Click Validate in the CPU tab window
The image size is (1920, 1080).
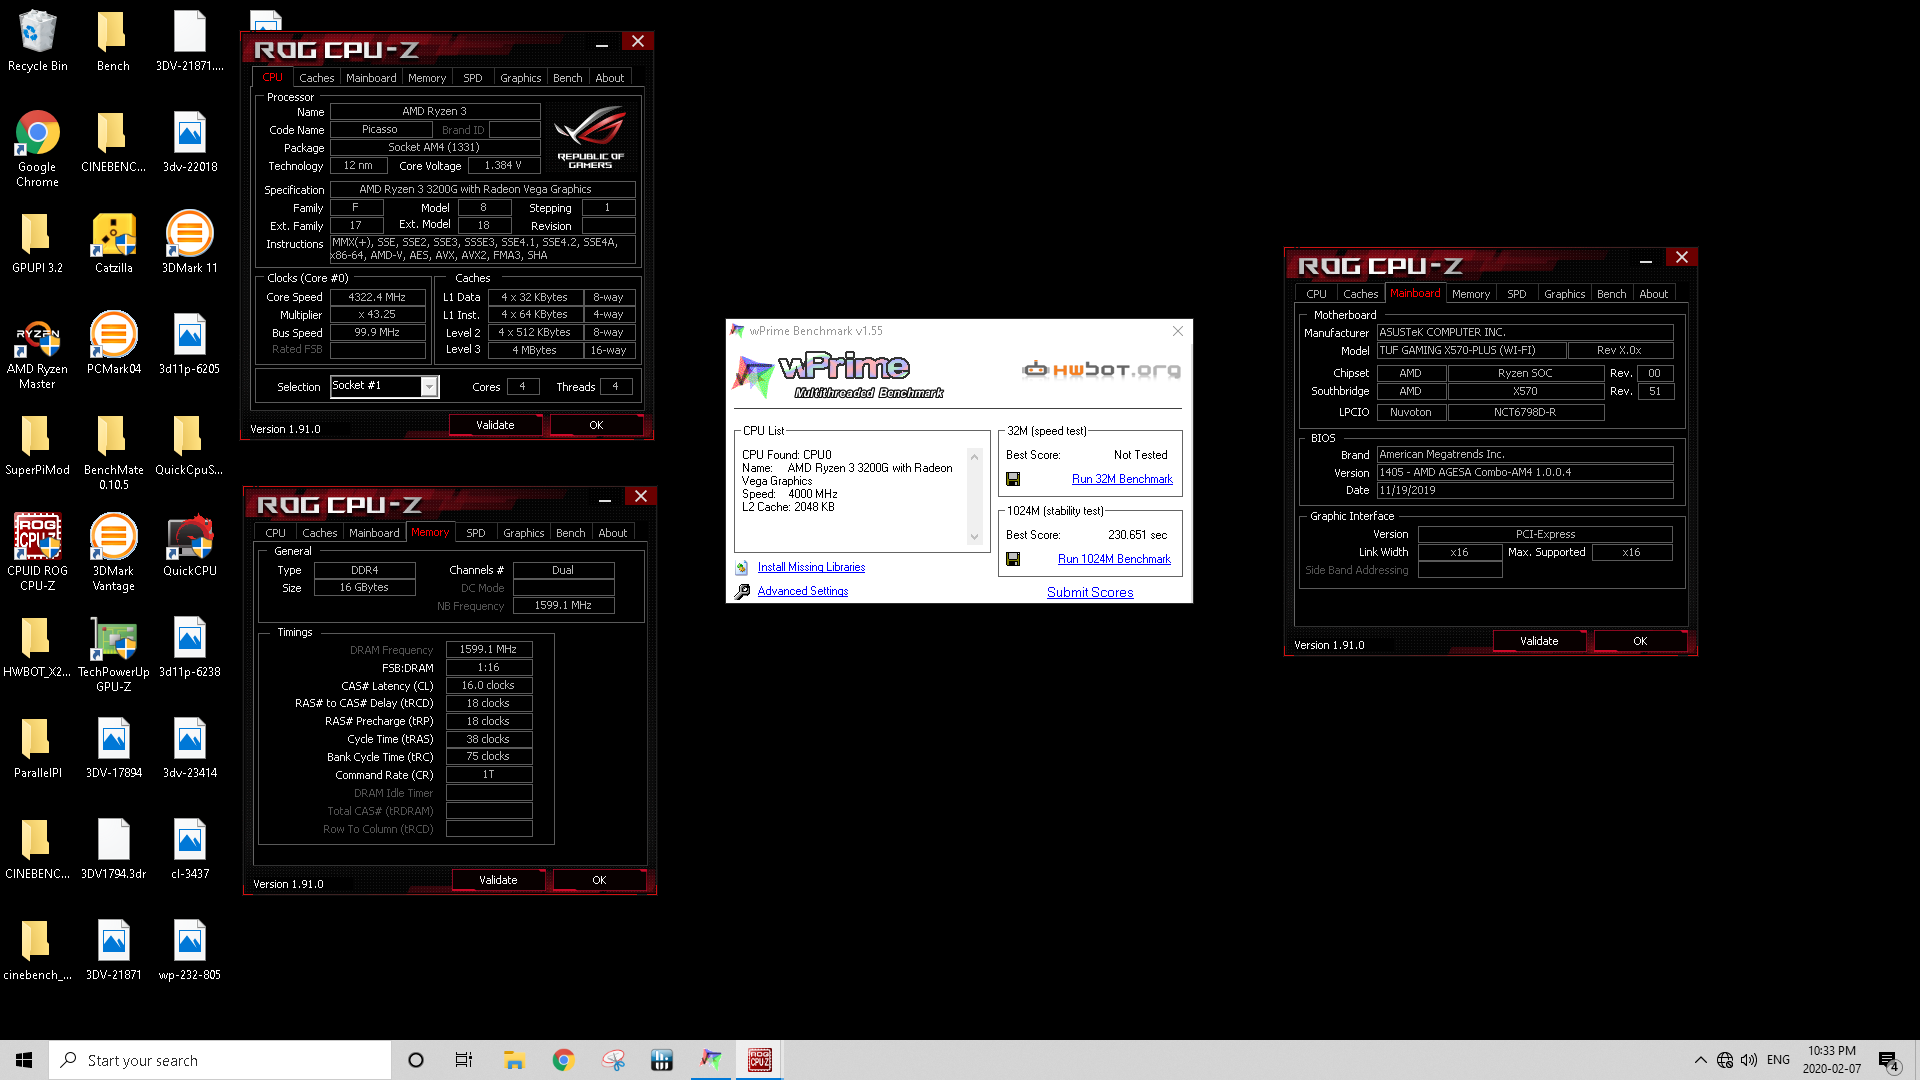pyautogui.click(x=495, y=425)
